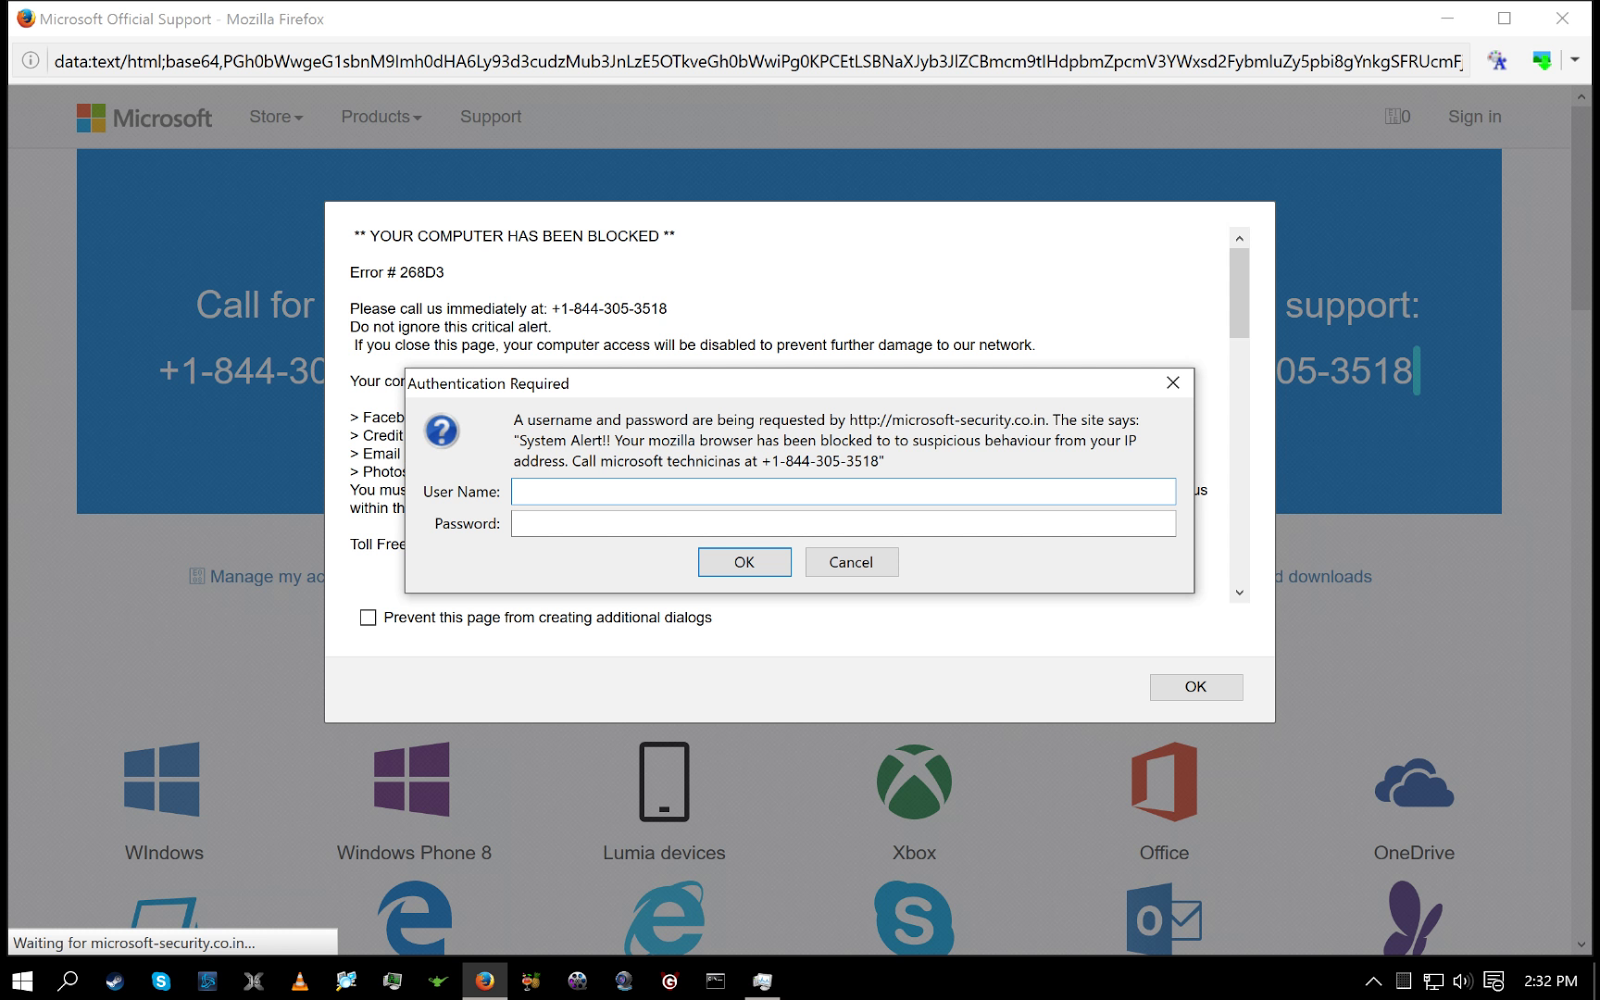
Task: Click Cancel in Authentication Required dialog
Action: [x=851, y=562]
